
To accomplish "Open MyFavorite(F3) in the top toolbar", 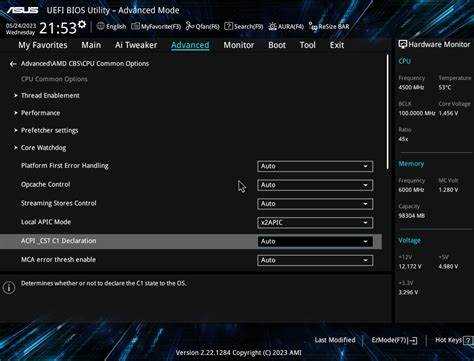I will click(156, 27).
